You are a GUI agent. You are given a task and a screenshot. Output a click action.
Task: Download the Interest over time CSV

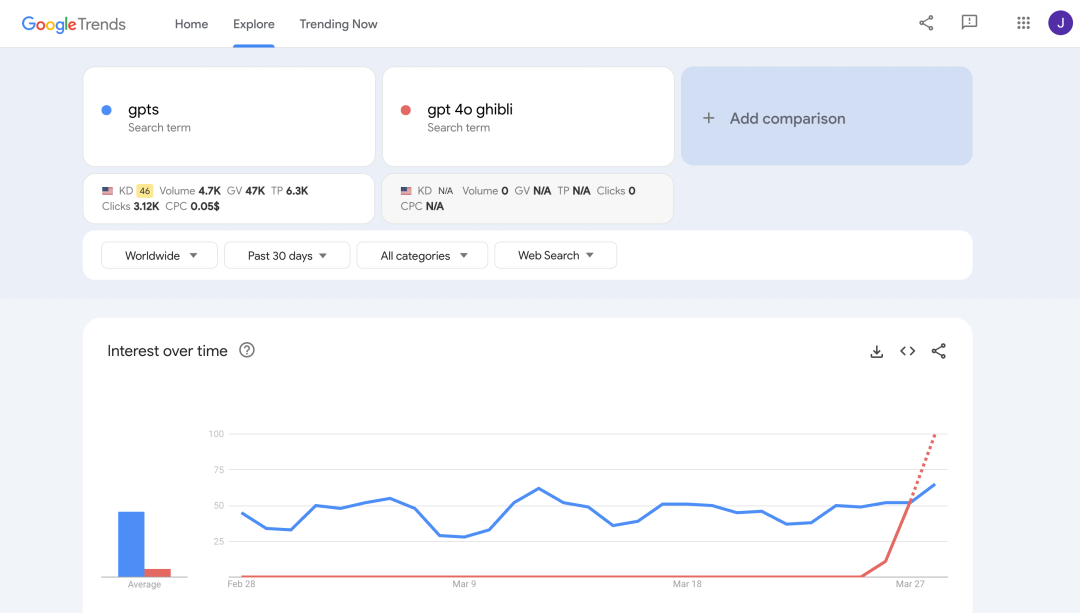click(877, 351)
